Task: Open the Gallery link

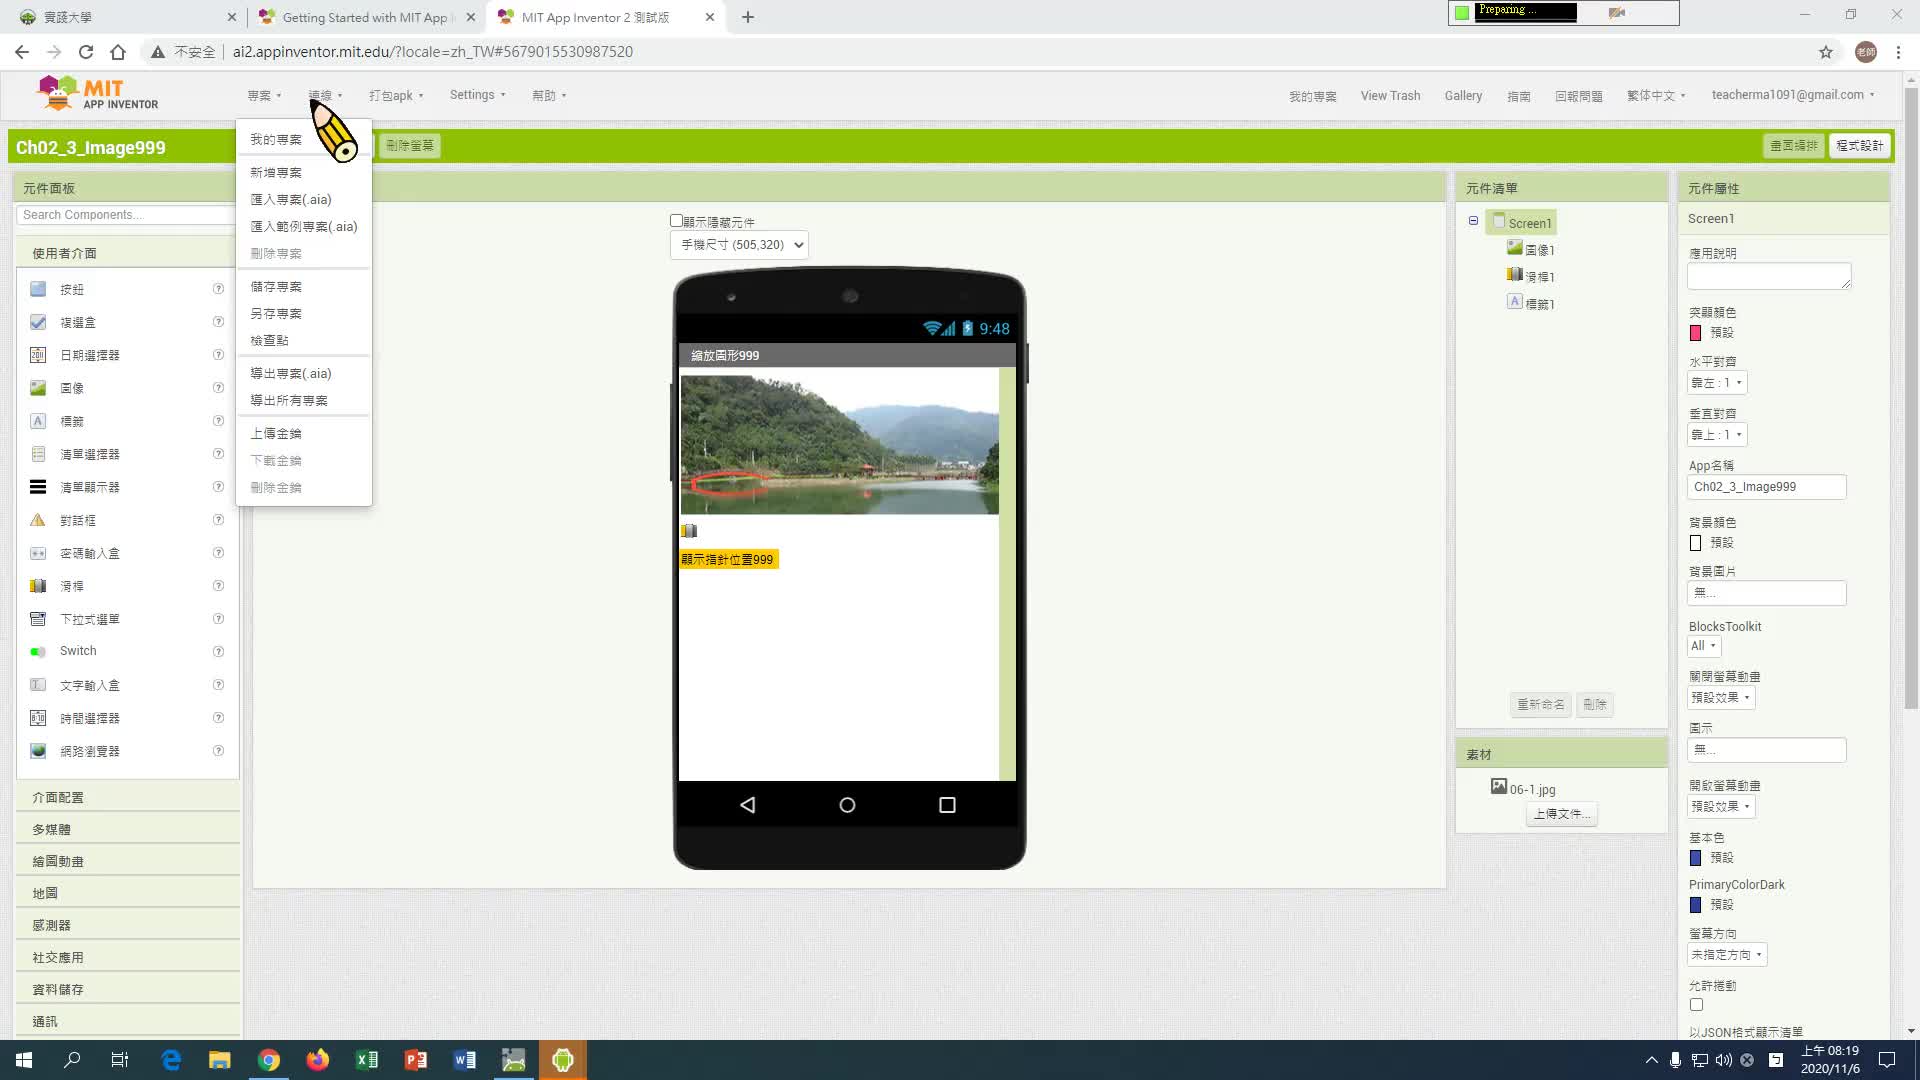Action: click(1463, 96)
